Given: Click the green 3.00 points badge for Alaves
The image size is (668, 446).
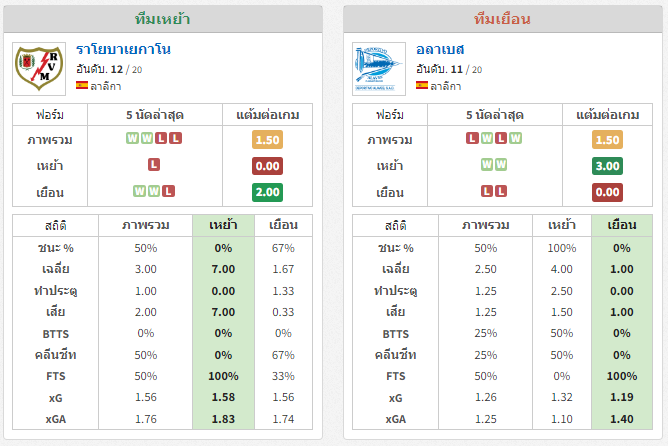Looking at the screenshot, I should tap(607, 166).
